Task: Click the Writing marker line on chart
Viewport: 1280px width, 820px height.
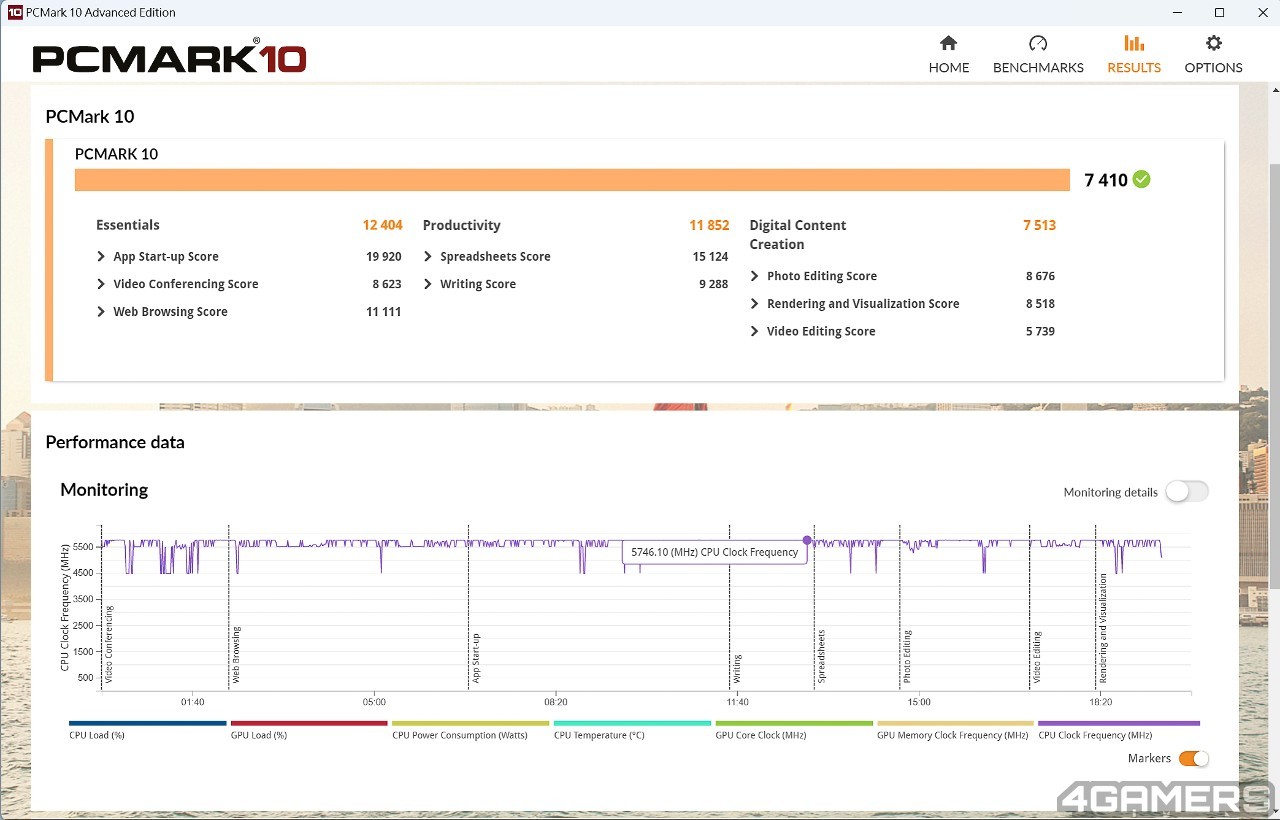Action: coord(729,607)
